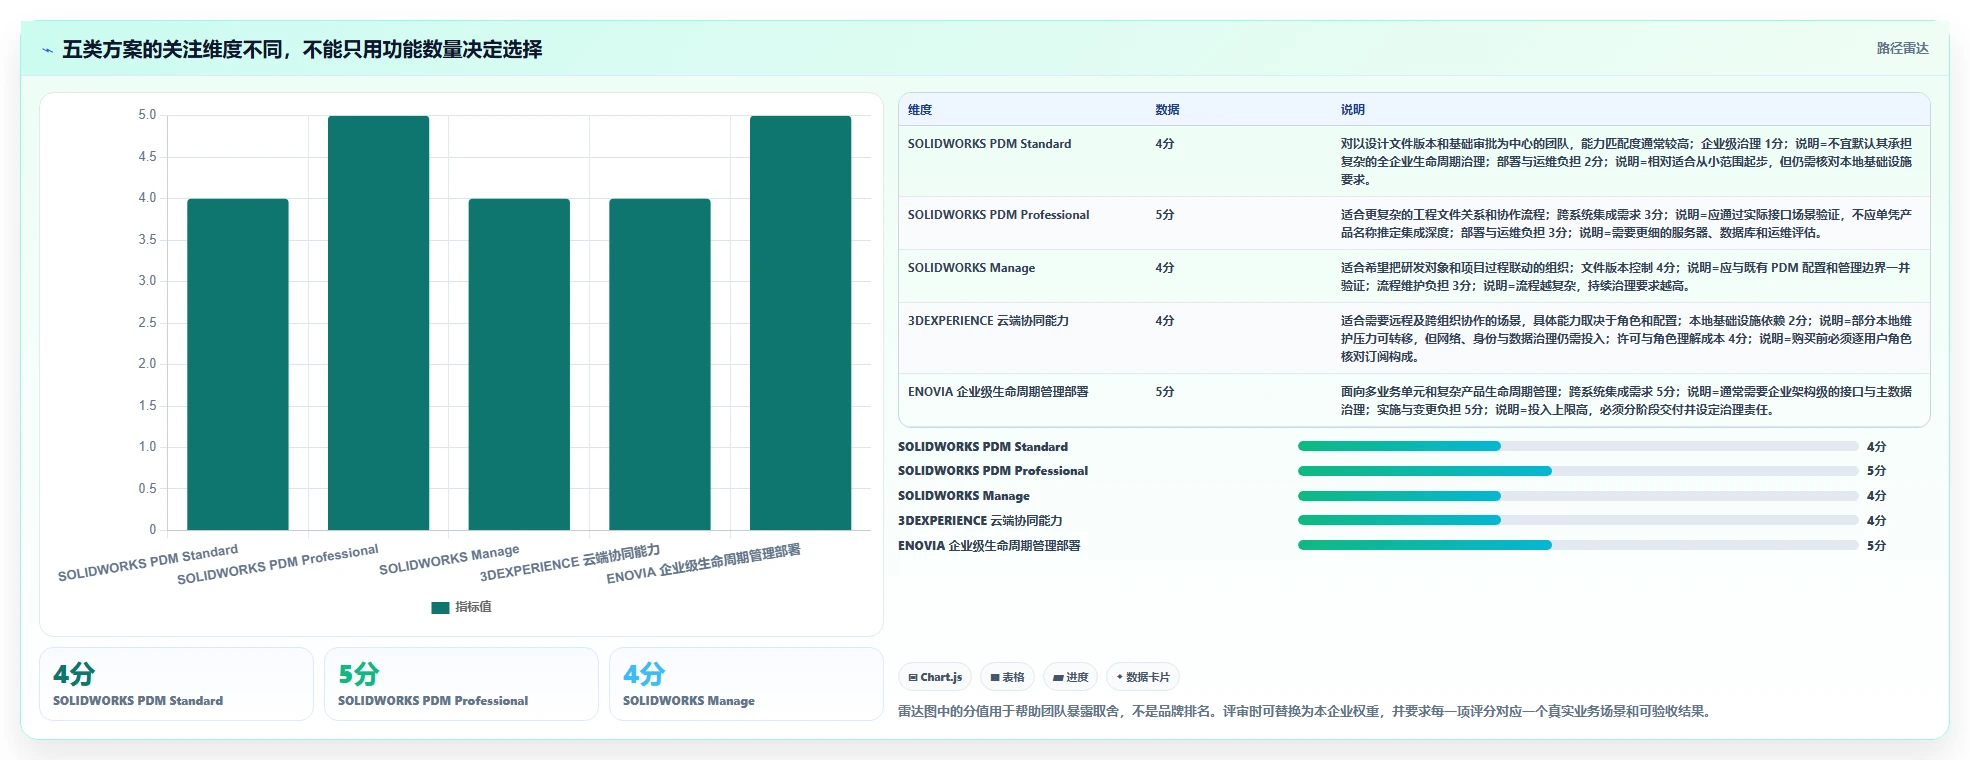Viewport: 1970px width, 760px height.
Task: Click the 5分 score in the table's PDM Professional row
Action: [1165, 215]
